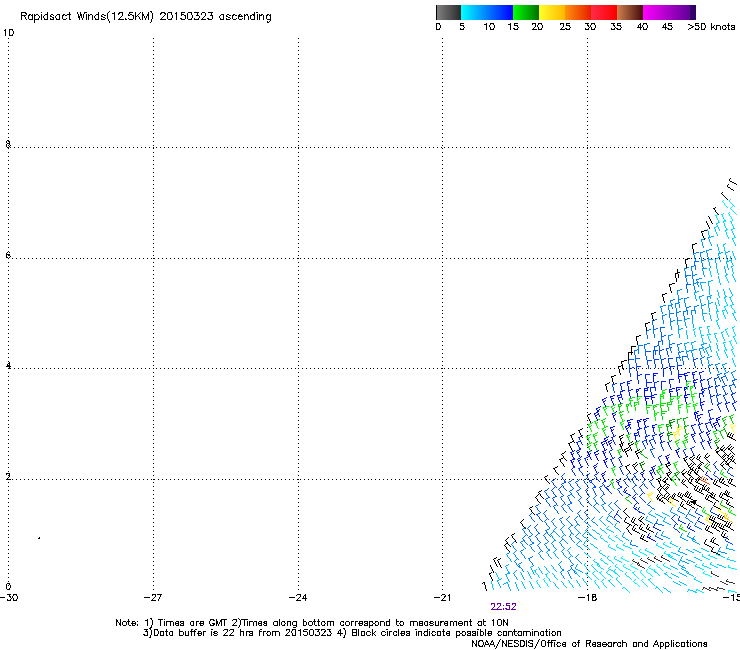
Task: Click the 22:52 swath time label
Action: 503,607
